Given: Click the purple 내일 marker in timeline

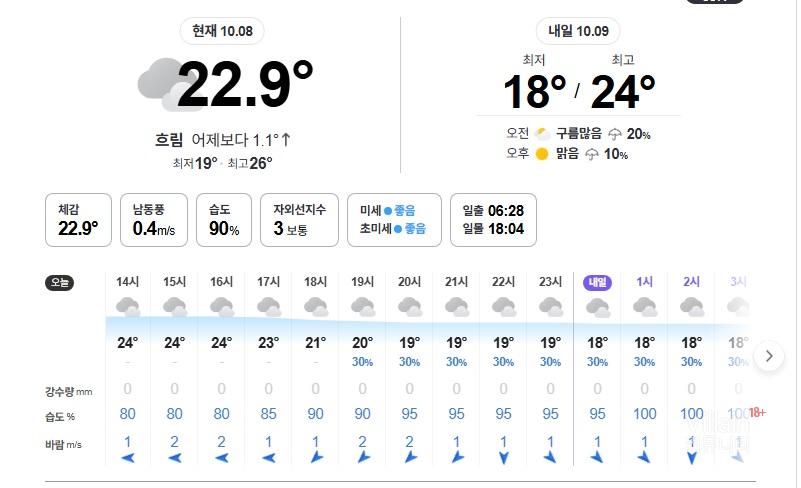Looking at the screenshot, I should tap(597, 283).
